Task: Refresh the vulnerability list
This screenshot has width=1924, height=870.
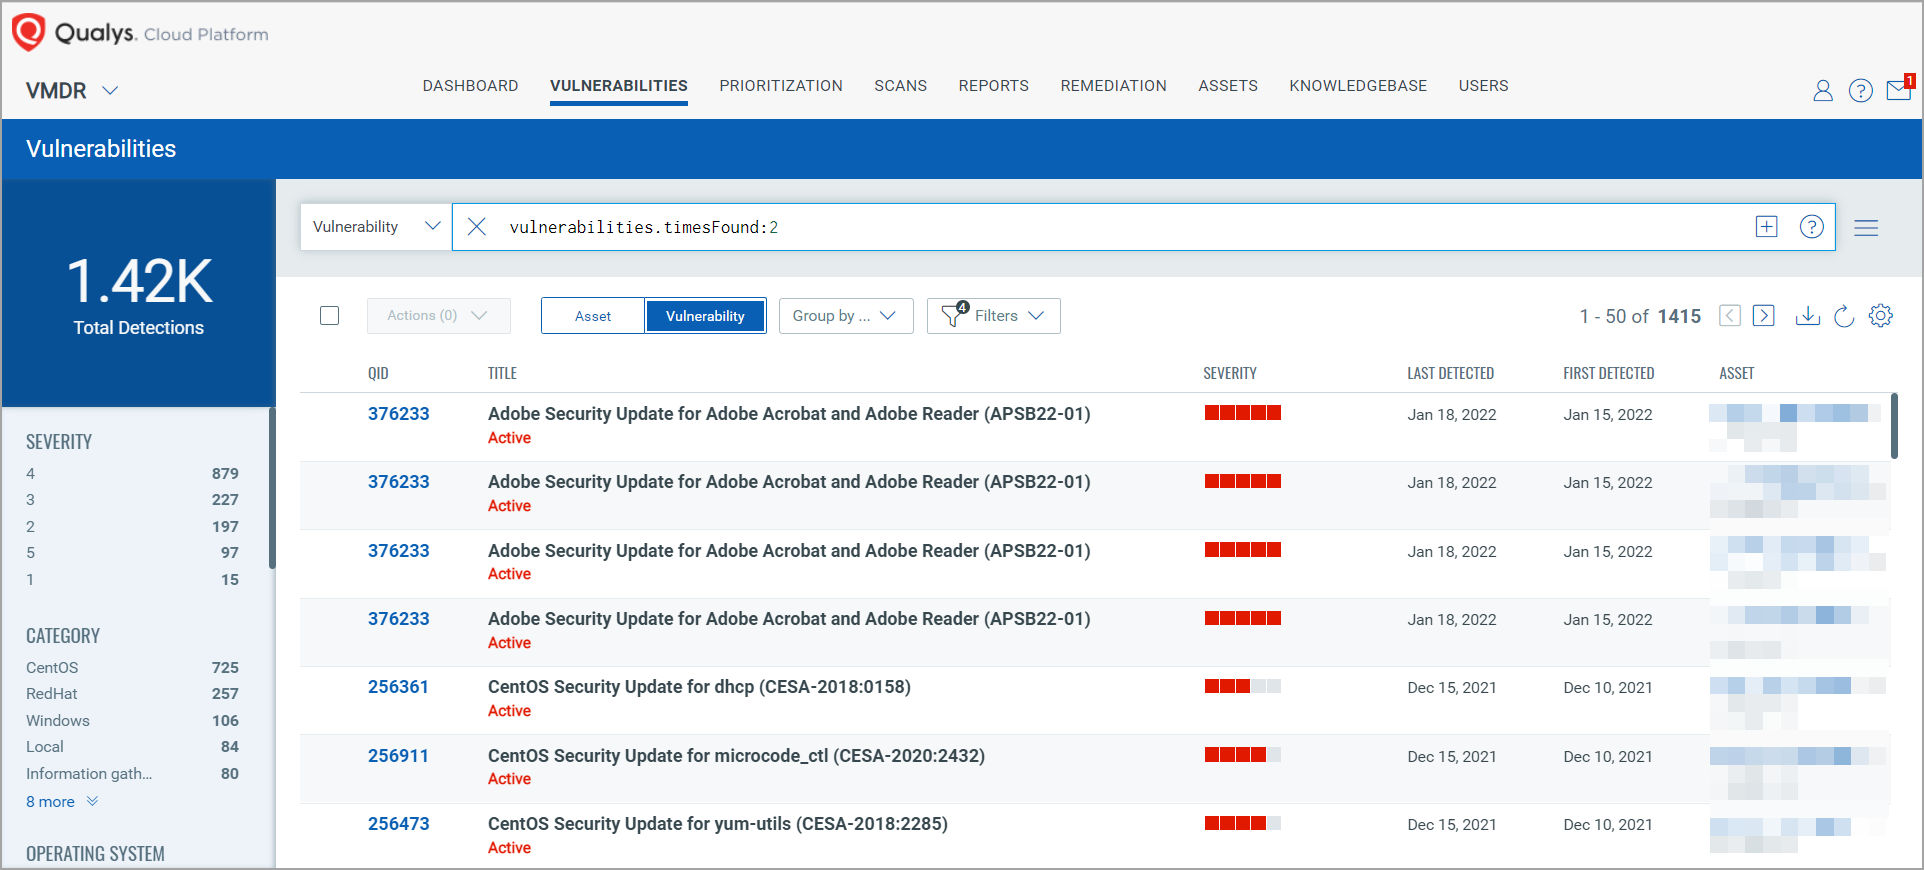Action: pos(1845,316)
